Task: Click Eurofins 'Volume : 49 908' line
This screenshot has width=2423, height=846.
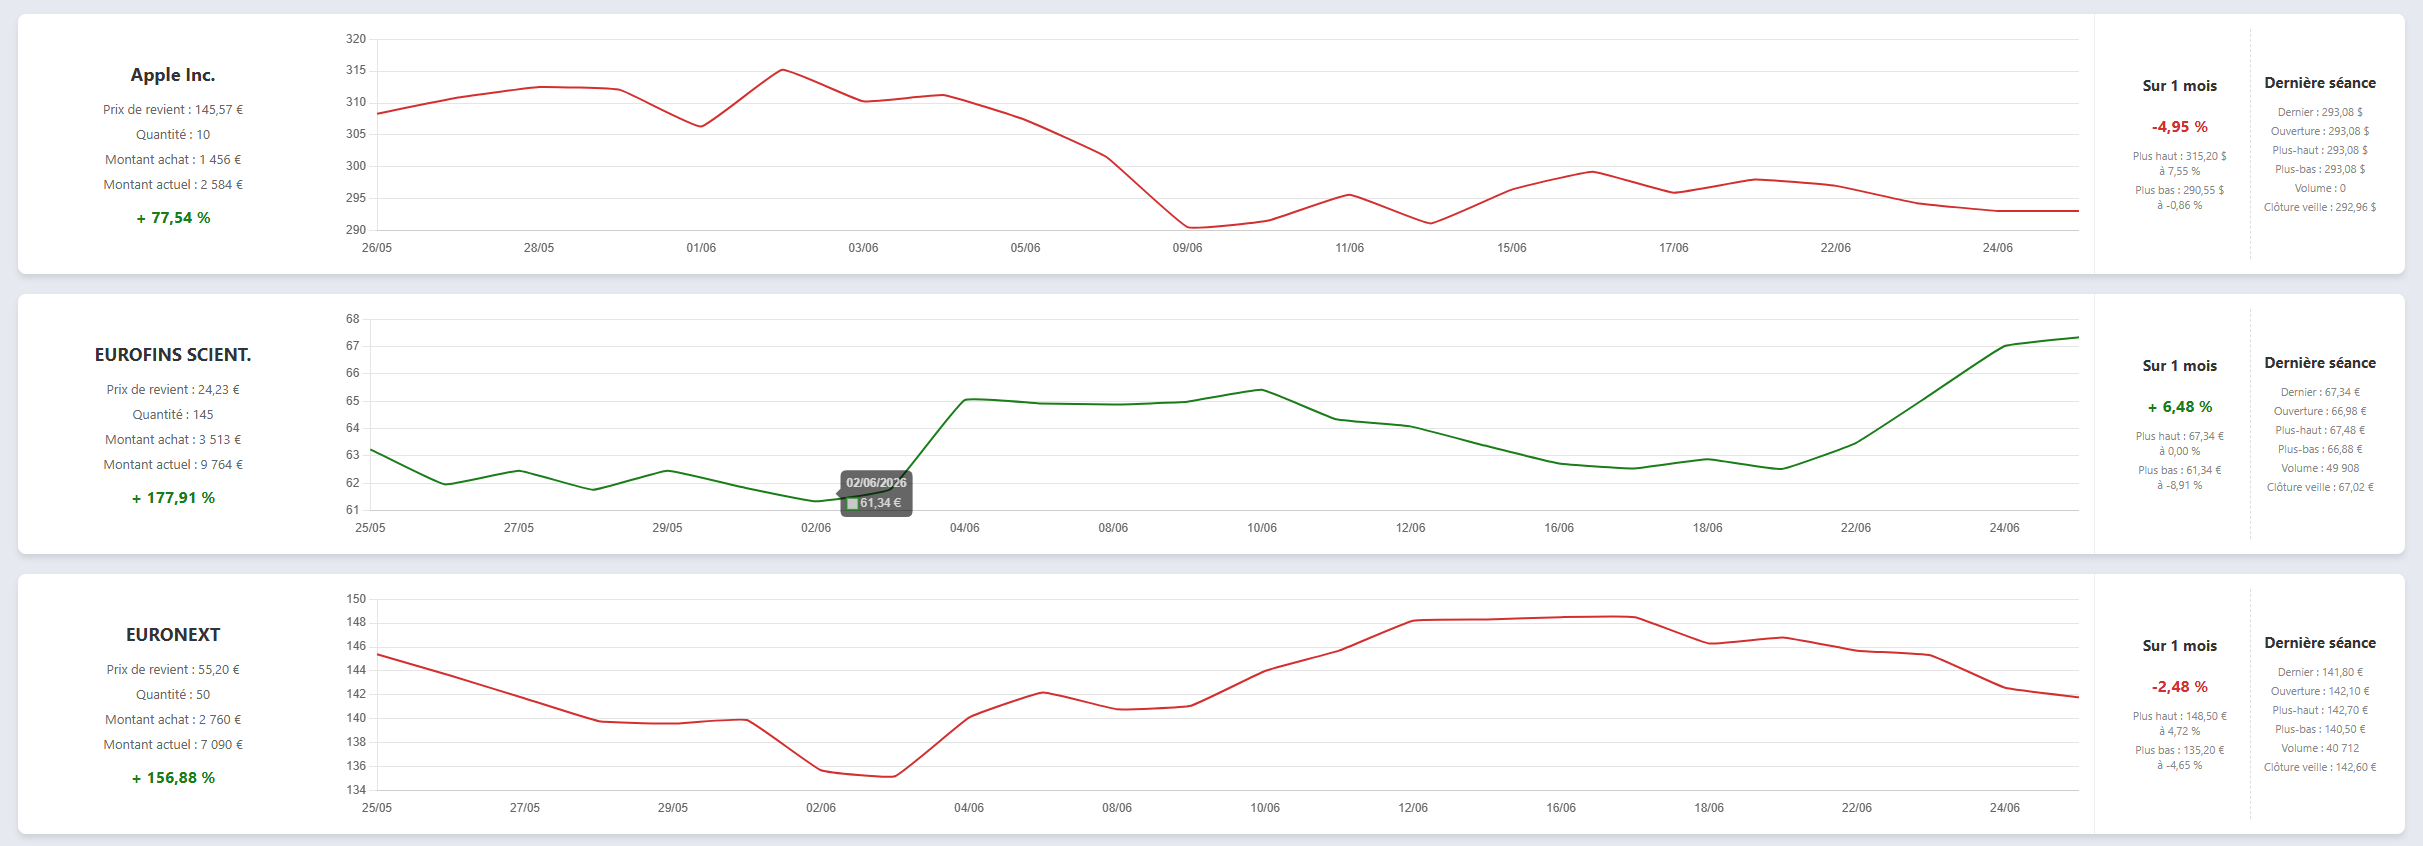Action: 2320,468
